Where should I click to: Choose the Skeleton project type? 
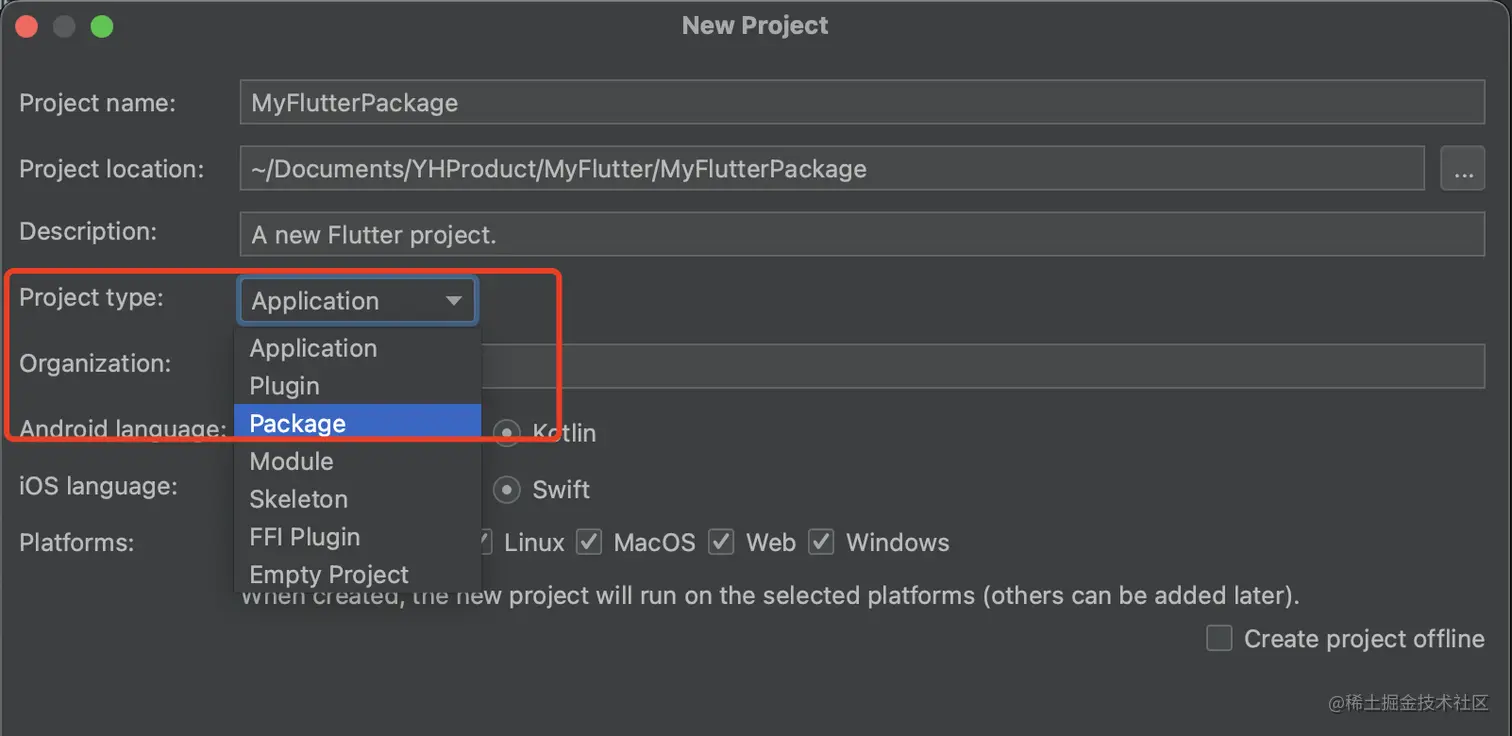point(299,499)
